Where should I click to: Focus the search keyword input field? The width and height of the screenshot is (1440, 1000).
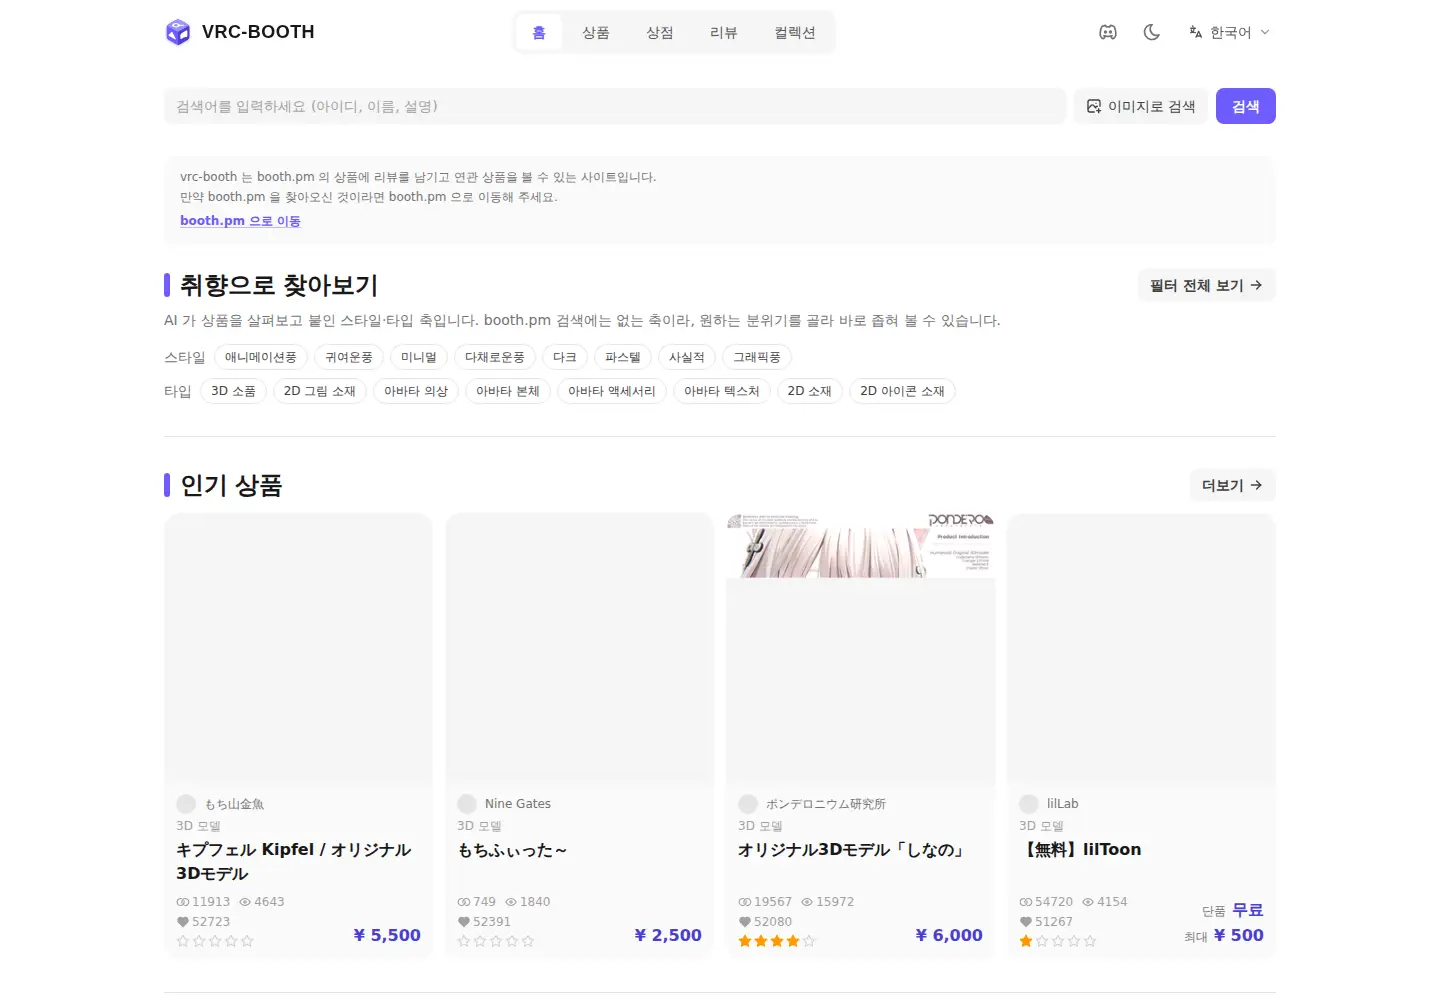[615, 106]
